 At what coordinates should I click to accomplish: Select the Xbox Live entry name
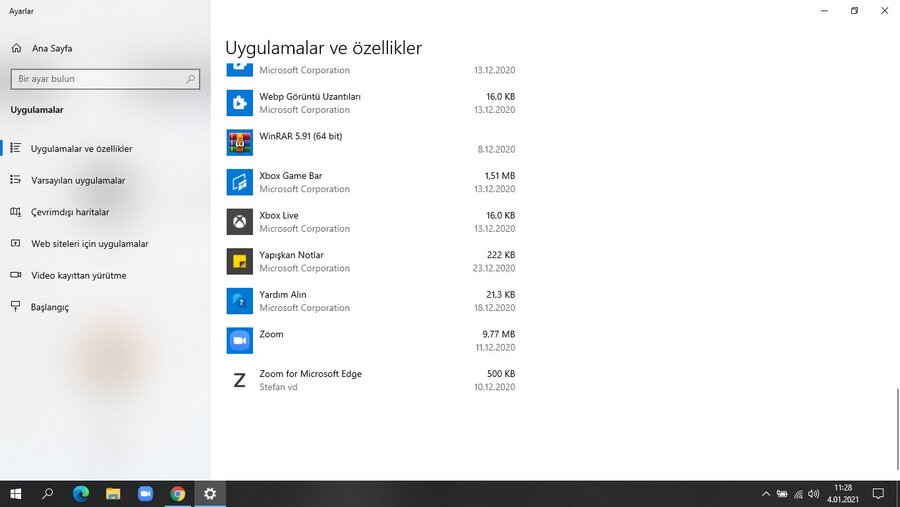click(x=279, y=215)
